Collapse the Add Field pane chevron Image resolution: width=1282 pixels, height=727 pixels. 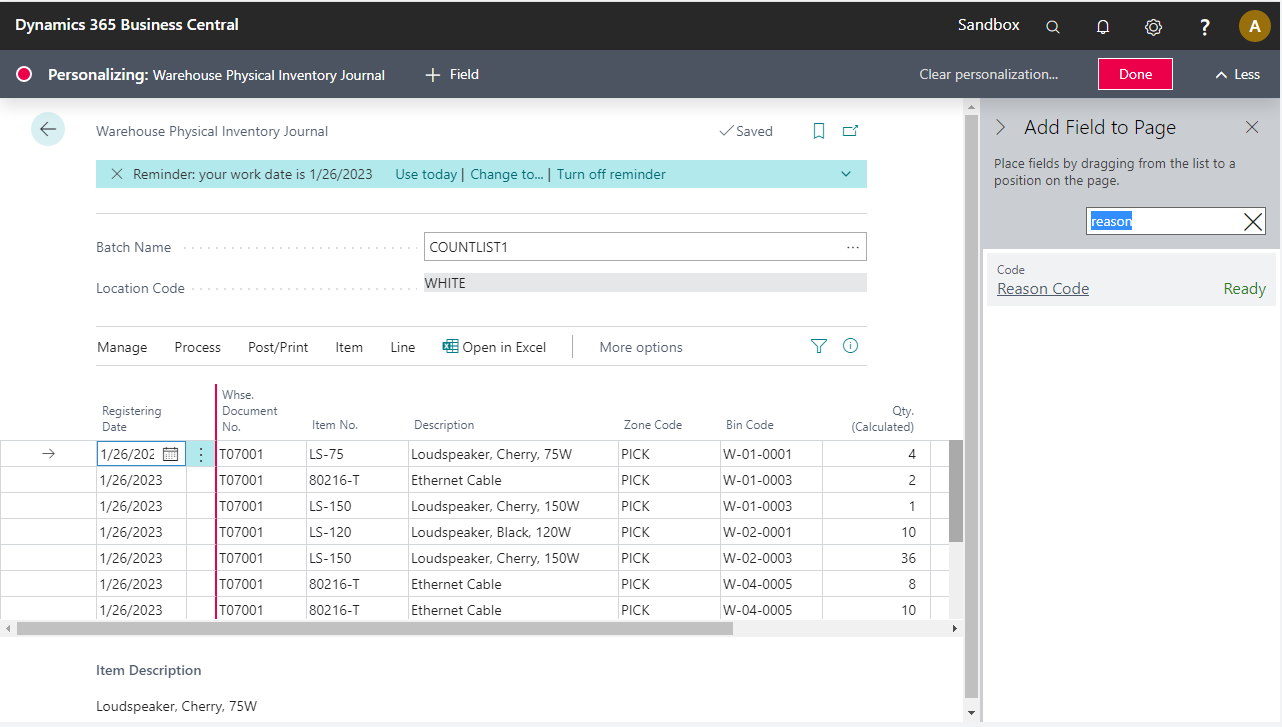tap(1001, 127)
